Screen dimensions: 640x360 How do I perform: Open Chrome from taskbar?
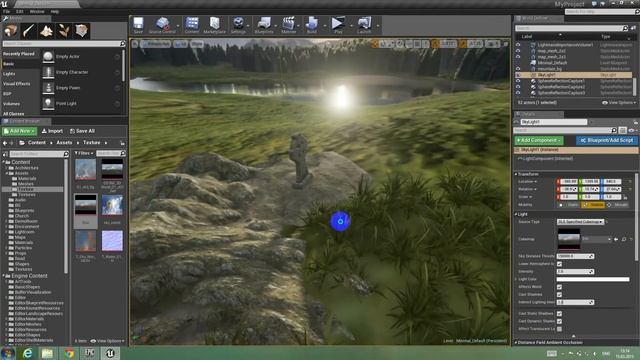coord(69,353)
